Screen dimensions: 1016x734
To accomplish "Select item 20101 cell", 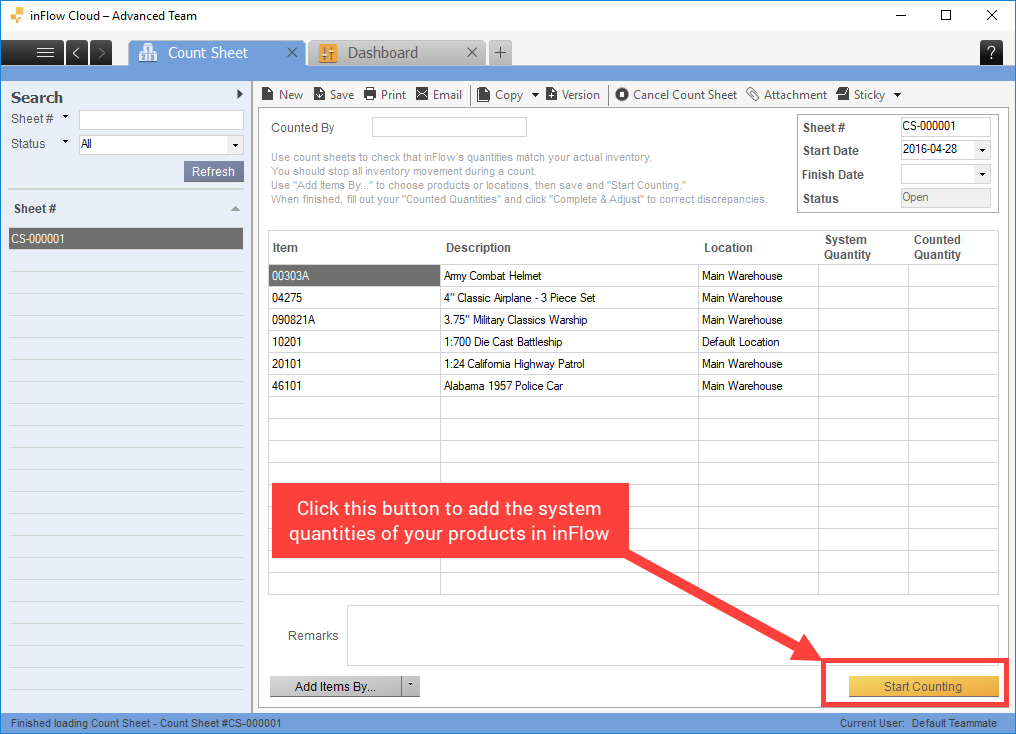I will click(x=354, y=364).
